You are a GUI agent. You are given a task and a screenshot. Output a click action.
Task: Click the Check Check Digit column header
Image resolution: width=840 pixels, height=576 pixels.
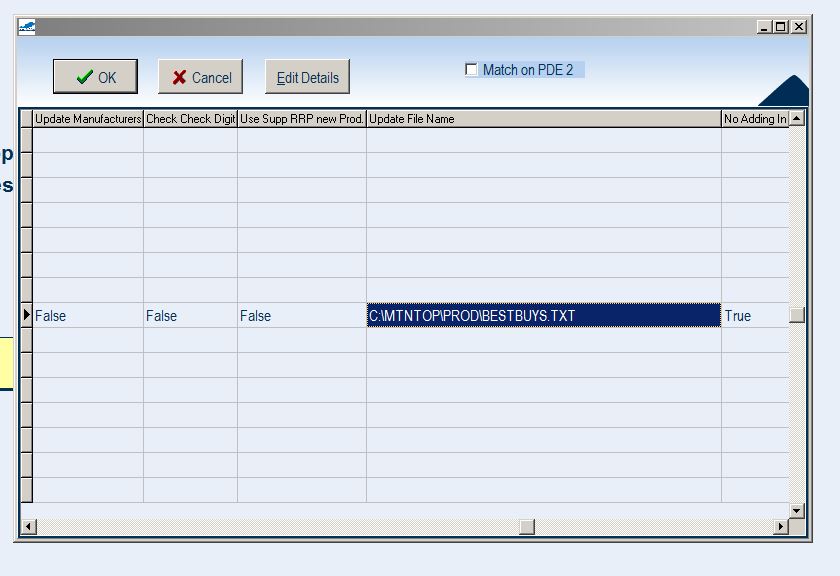pos(190,119)
